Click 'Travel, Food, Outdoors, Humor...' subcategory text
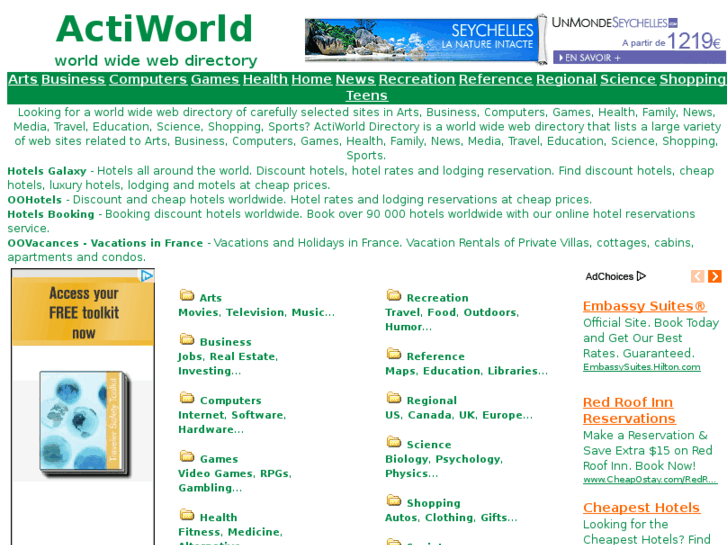 click(452, 320)
